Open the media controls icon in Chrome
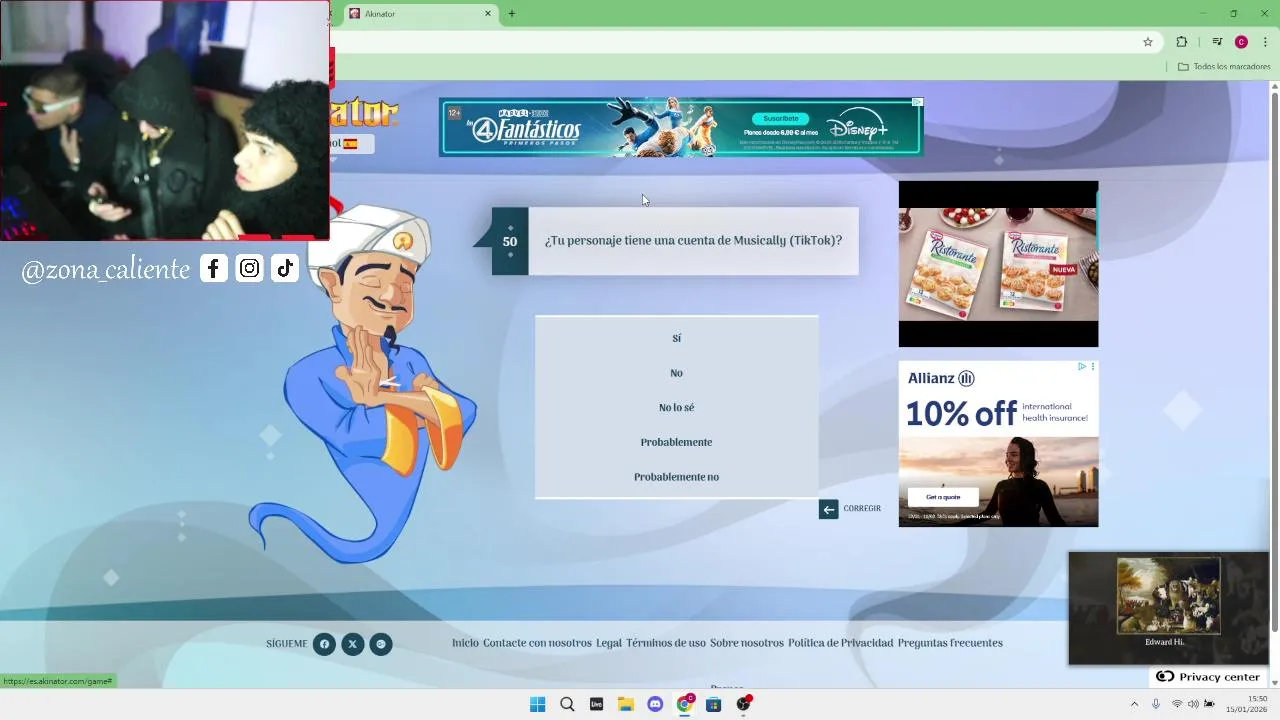Viewport: 1280px width, 720px height. (x=1217, y=42)
